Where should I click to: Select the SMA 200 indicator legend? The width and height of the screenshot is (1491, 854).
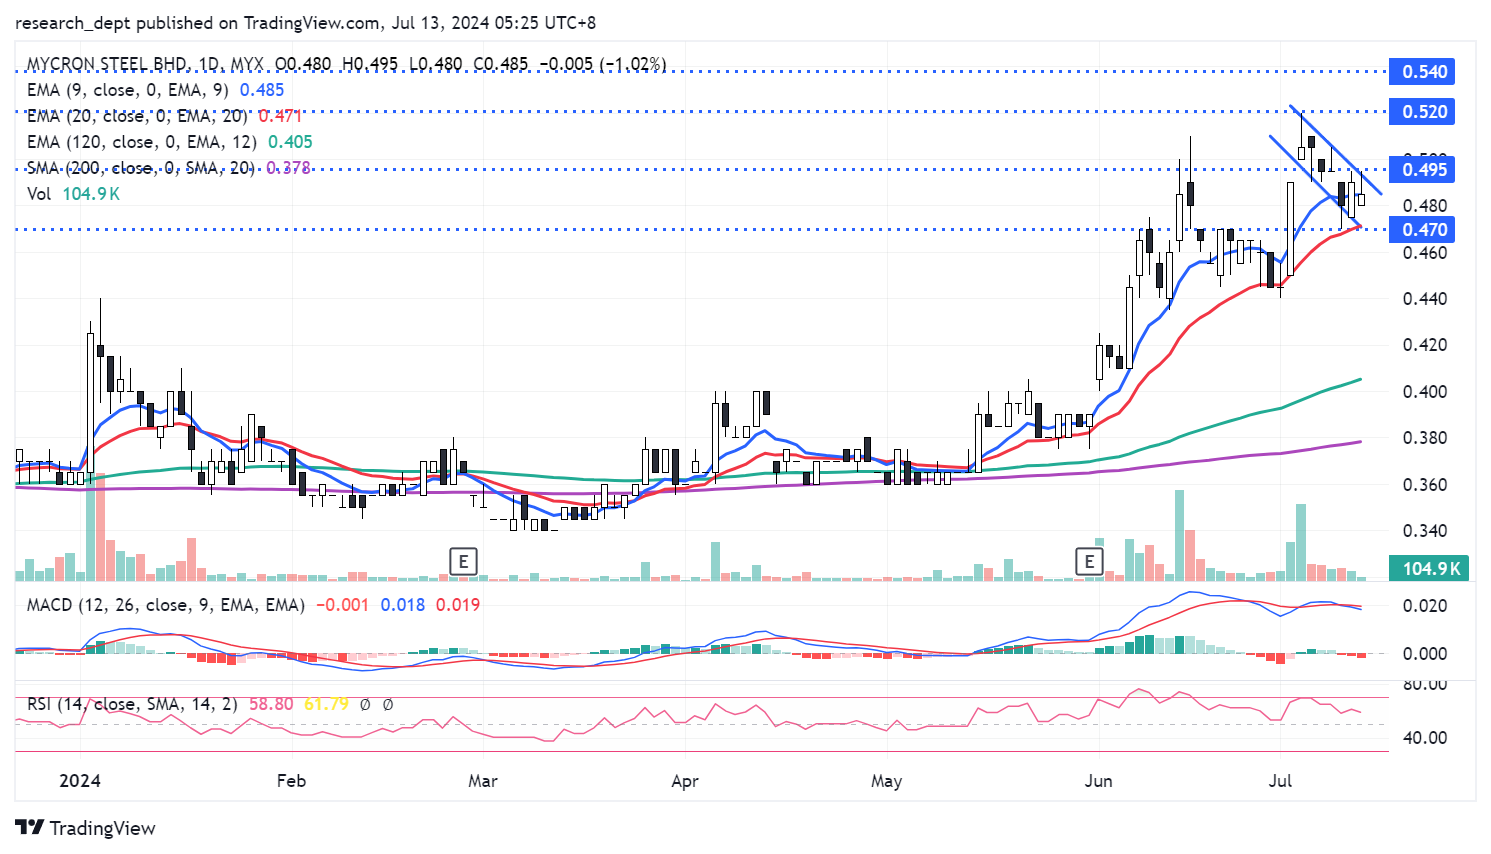pos(141,168)
